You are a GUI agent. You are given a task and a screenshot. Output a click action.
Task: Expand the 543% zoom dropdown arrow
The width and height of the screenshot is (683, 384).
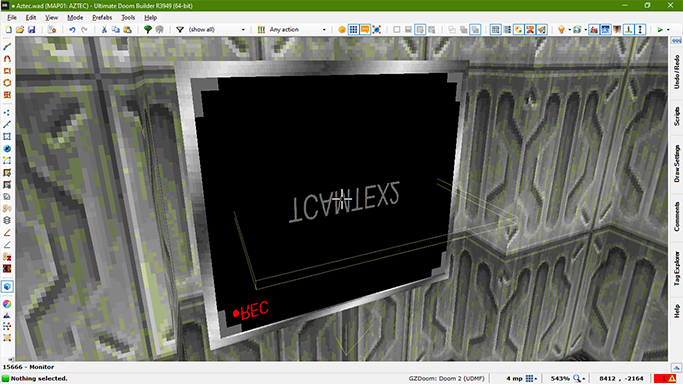tap(584, 379)
